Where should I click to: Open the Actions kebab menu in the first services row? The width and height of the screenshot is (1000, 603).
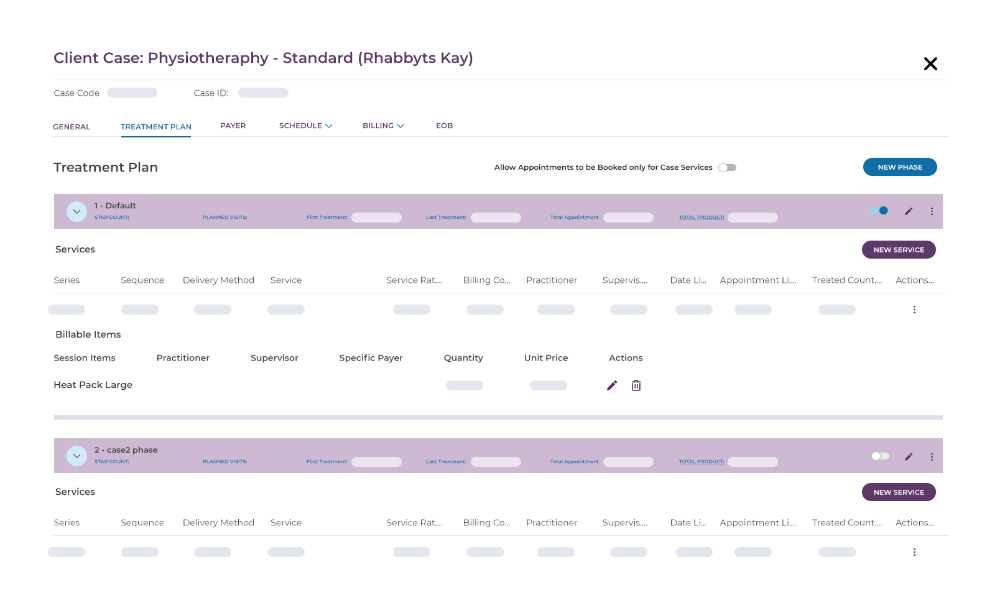coord(913,310)
